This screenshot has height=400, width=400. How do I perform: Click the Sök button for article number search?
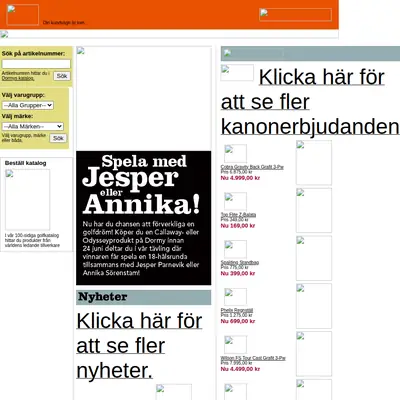click(x=62, y=76)
